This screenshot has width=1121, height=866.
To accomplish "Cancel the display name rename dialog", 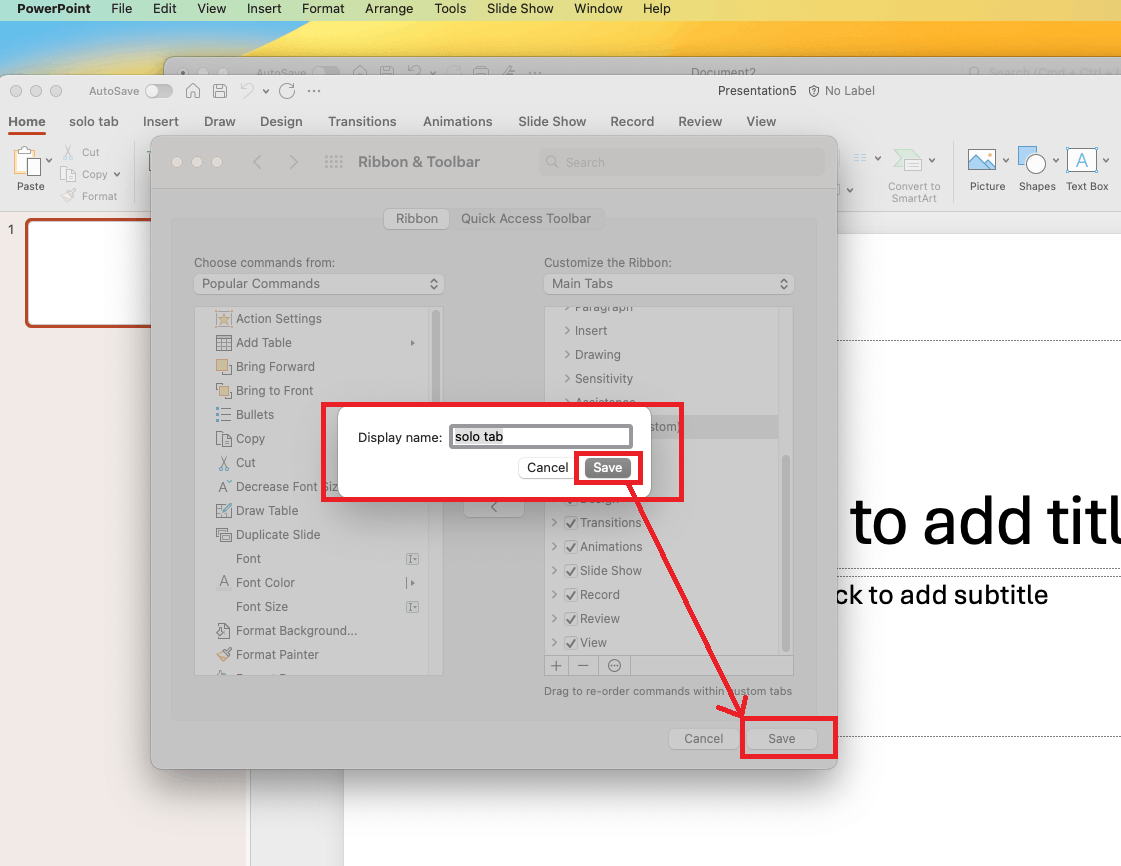I will point(548,468).
